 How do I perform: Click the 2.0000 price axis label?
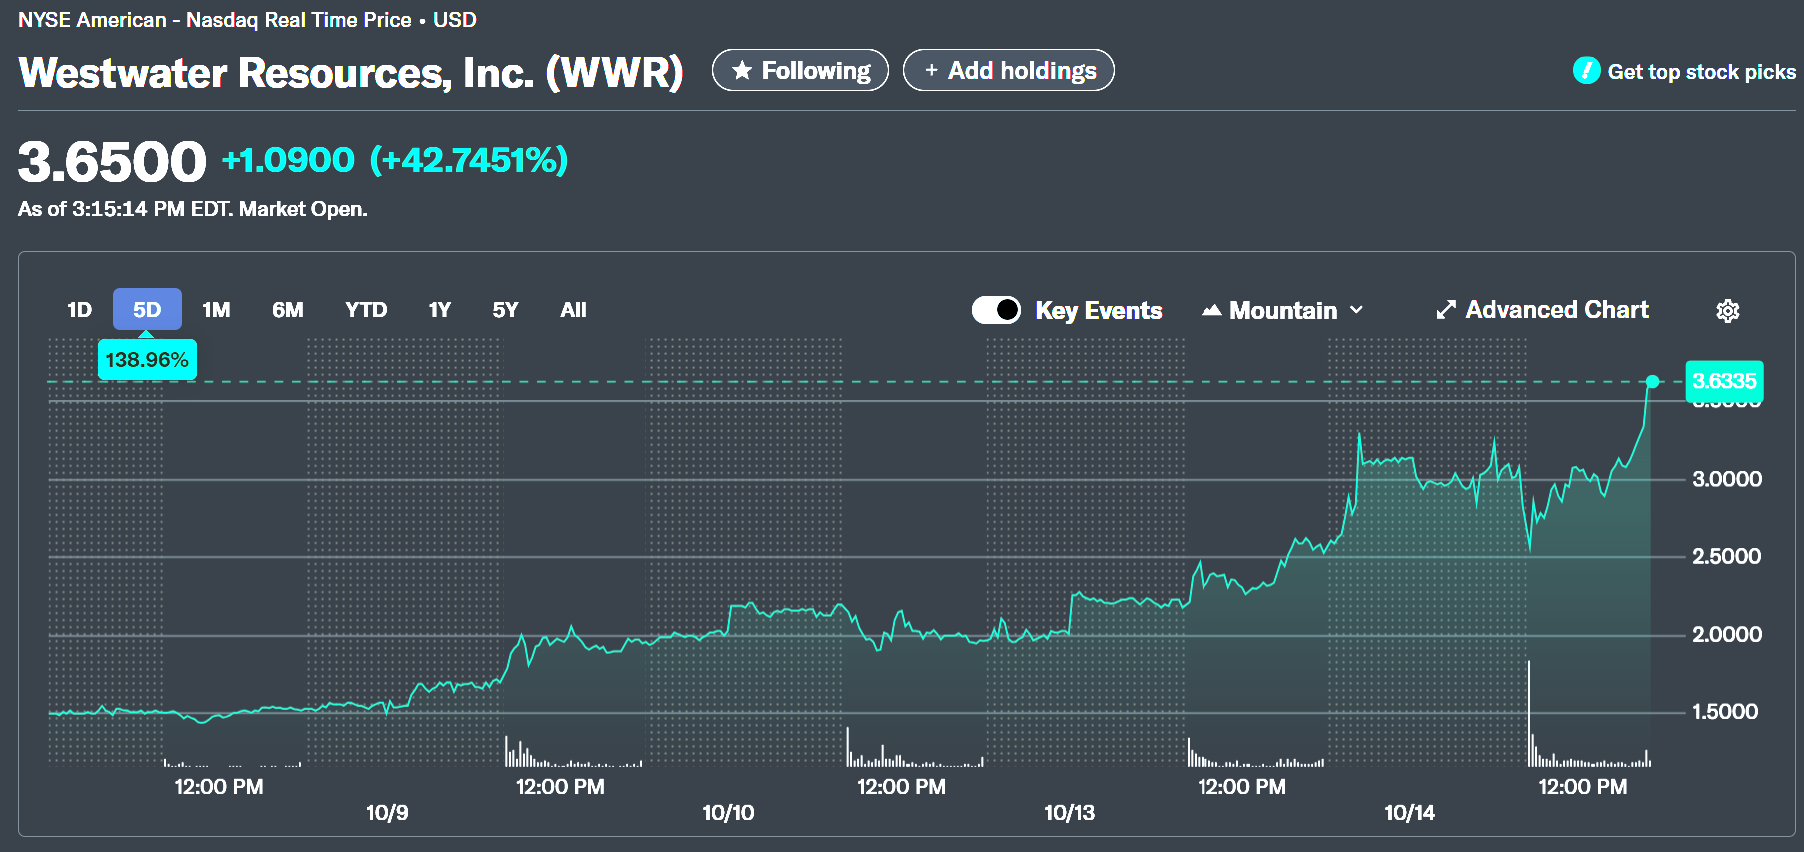(x=1727, y=634)
